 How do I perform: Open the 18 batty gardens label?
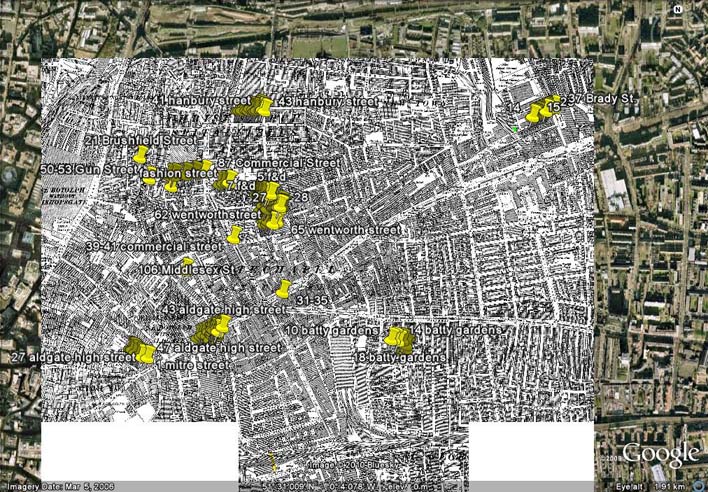pyautogui.click(x=399, y=357)
